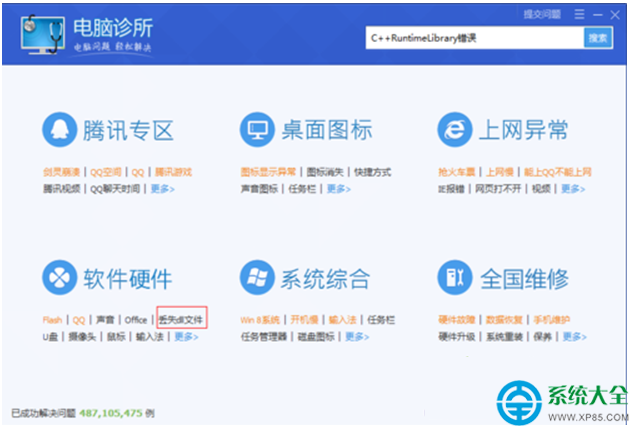Open the 声音 link under 软件硬件

coord(105,320)
